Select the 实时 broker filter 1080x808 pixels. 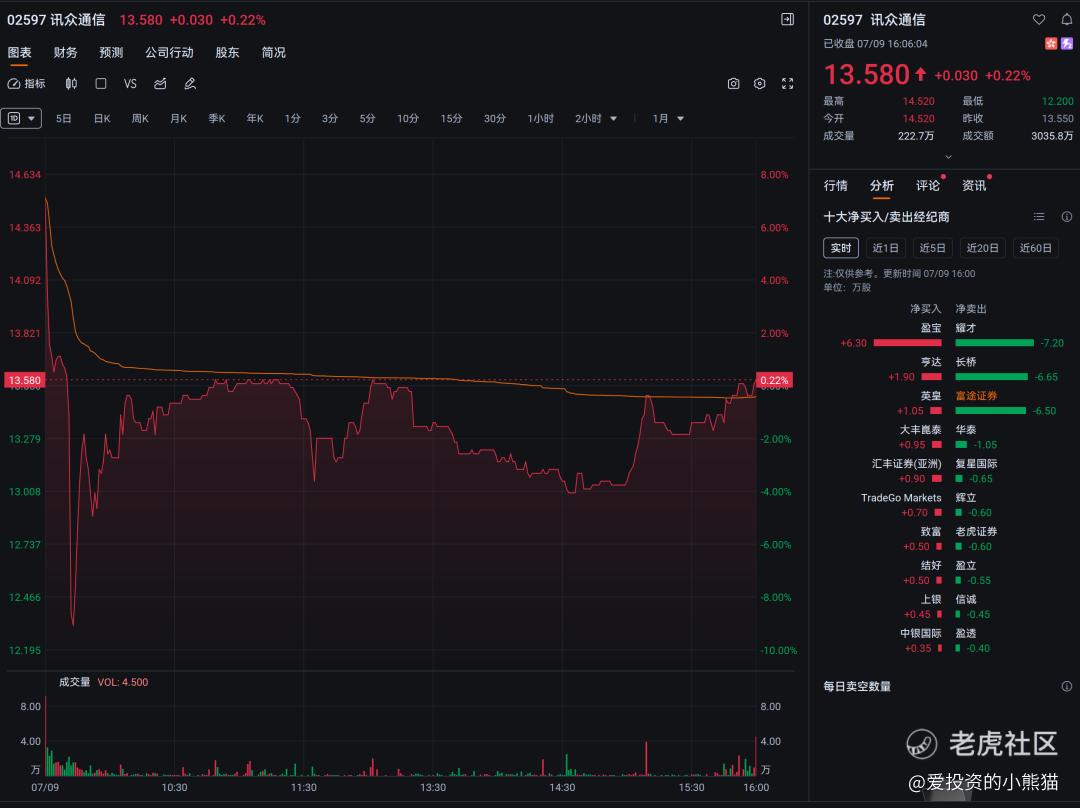click(x=841, y=248)
